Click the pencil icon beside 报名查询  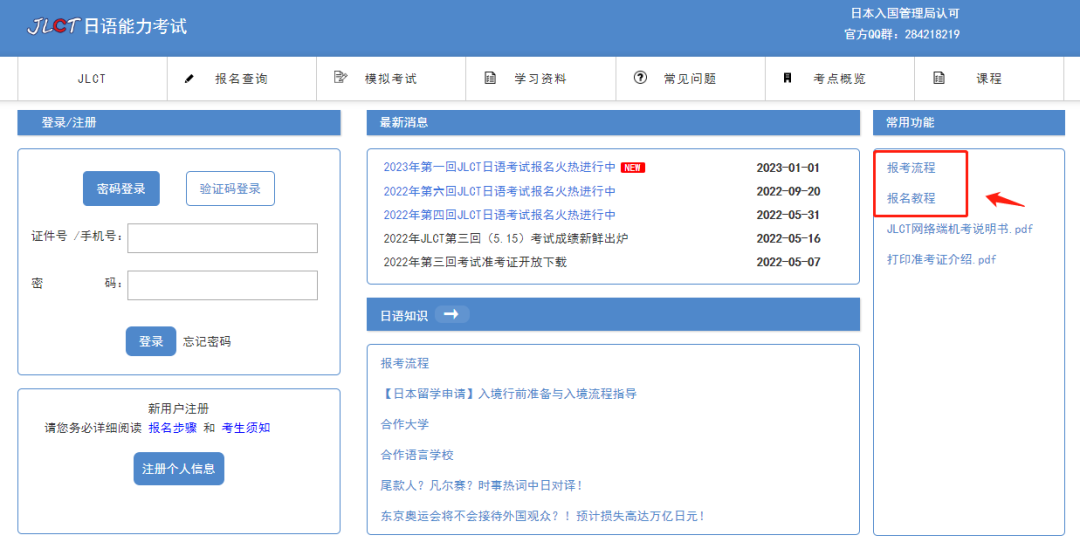pyautogui.click(x=189, y=79)
